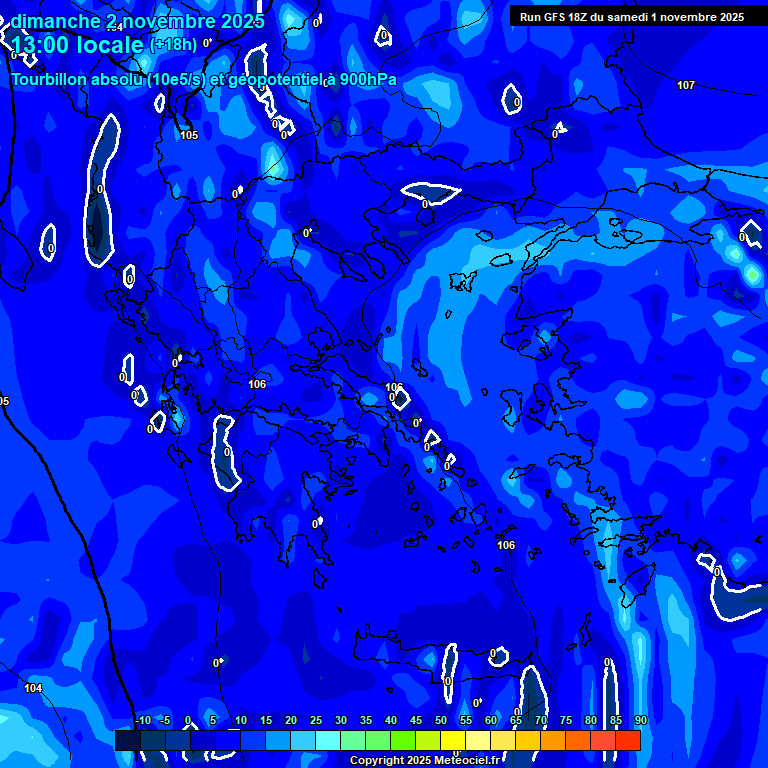This screenshot has width=768, height=768.
Task: Click the yellow swatch between 55 and 60
Action: pyautogui.click(x=477, y=741)
